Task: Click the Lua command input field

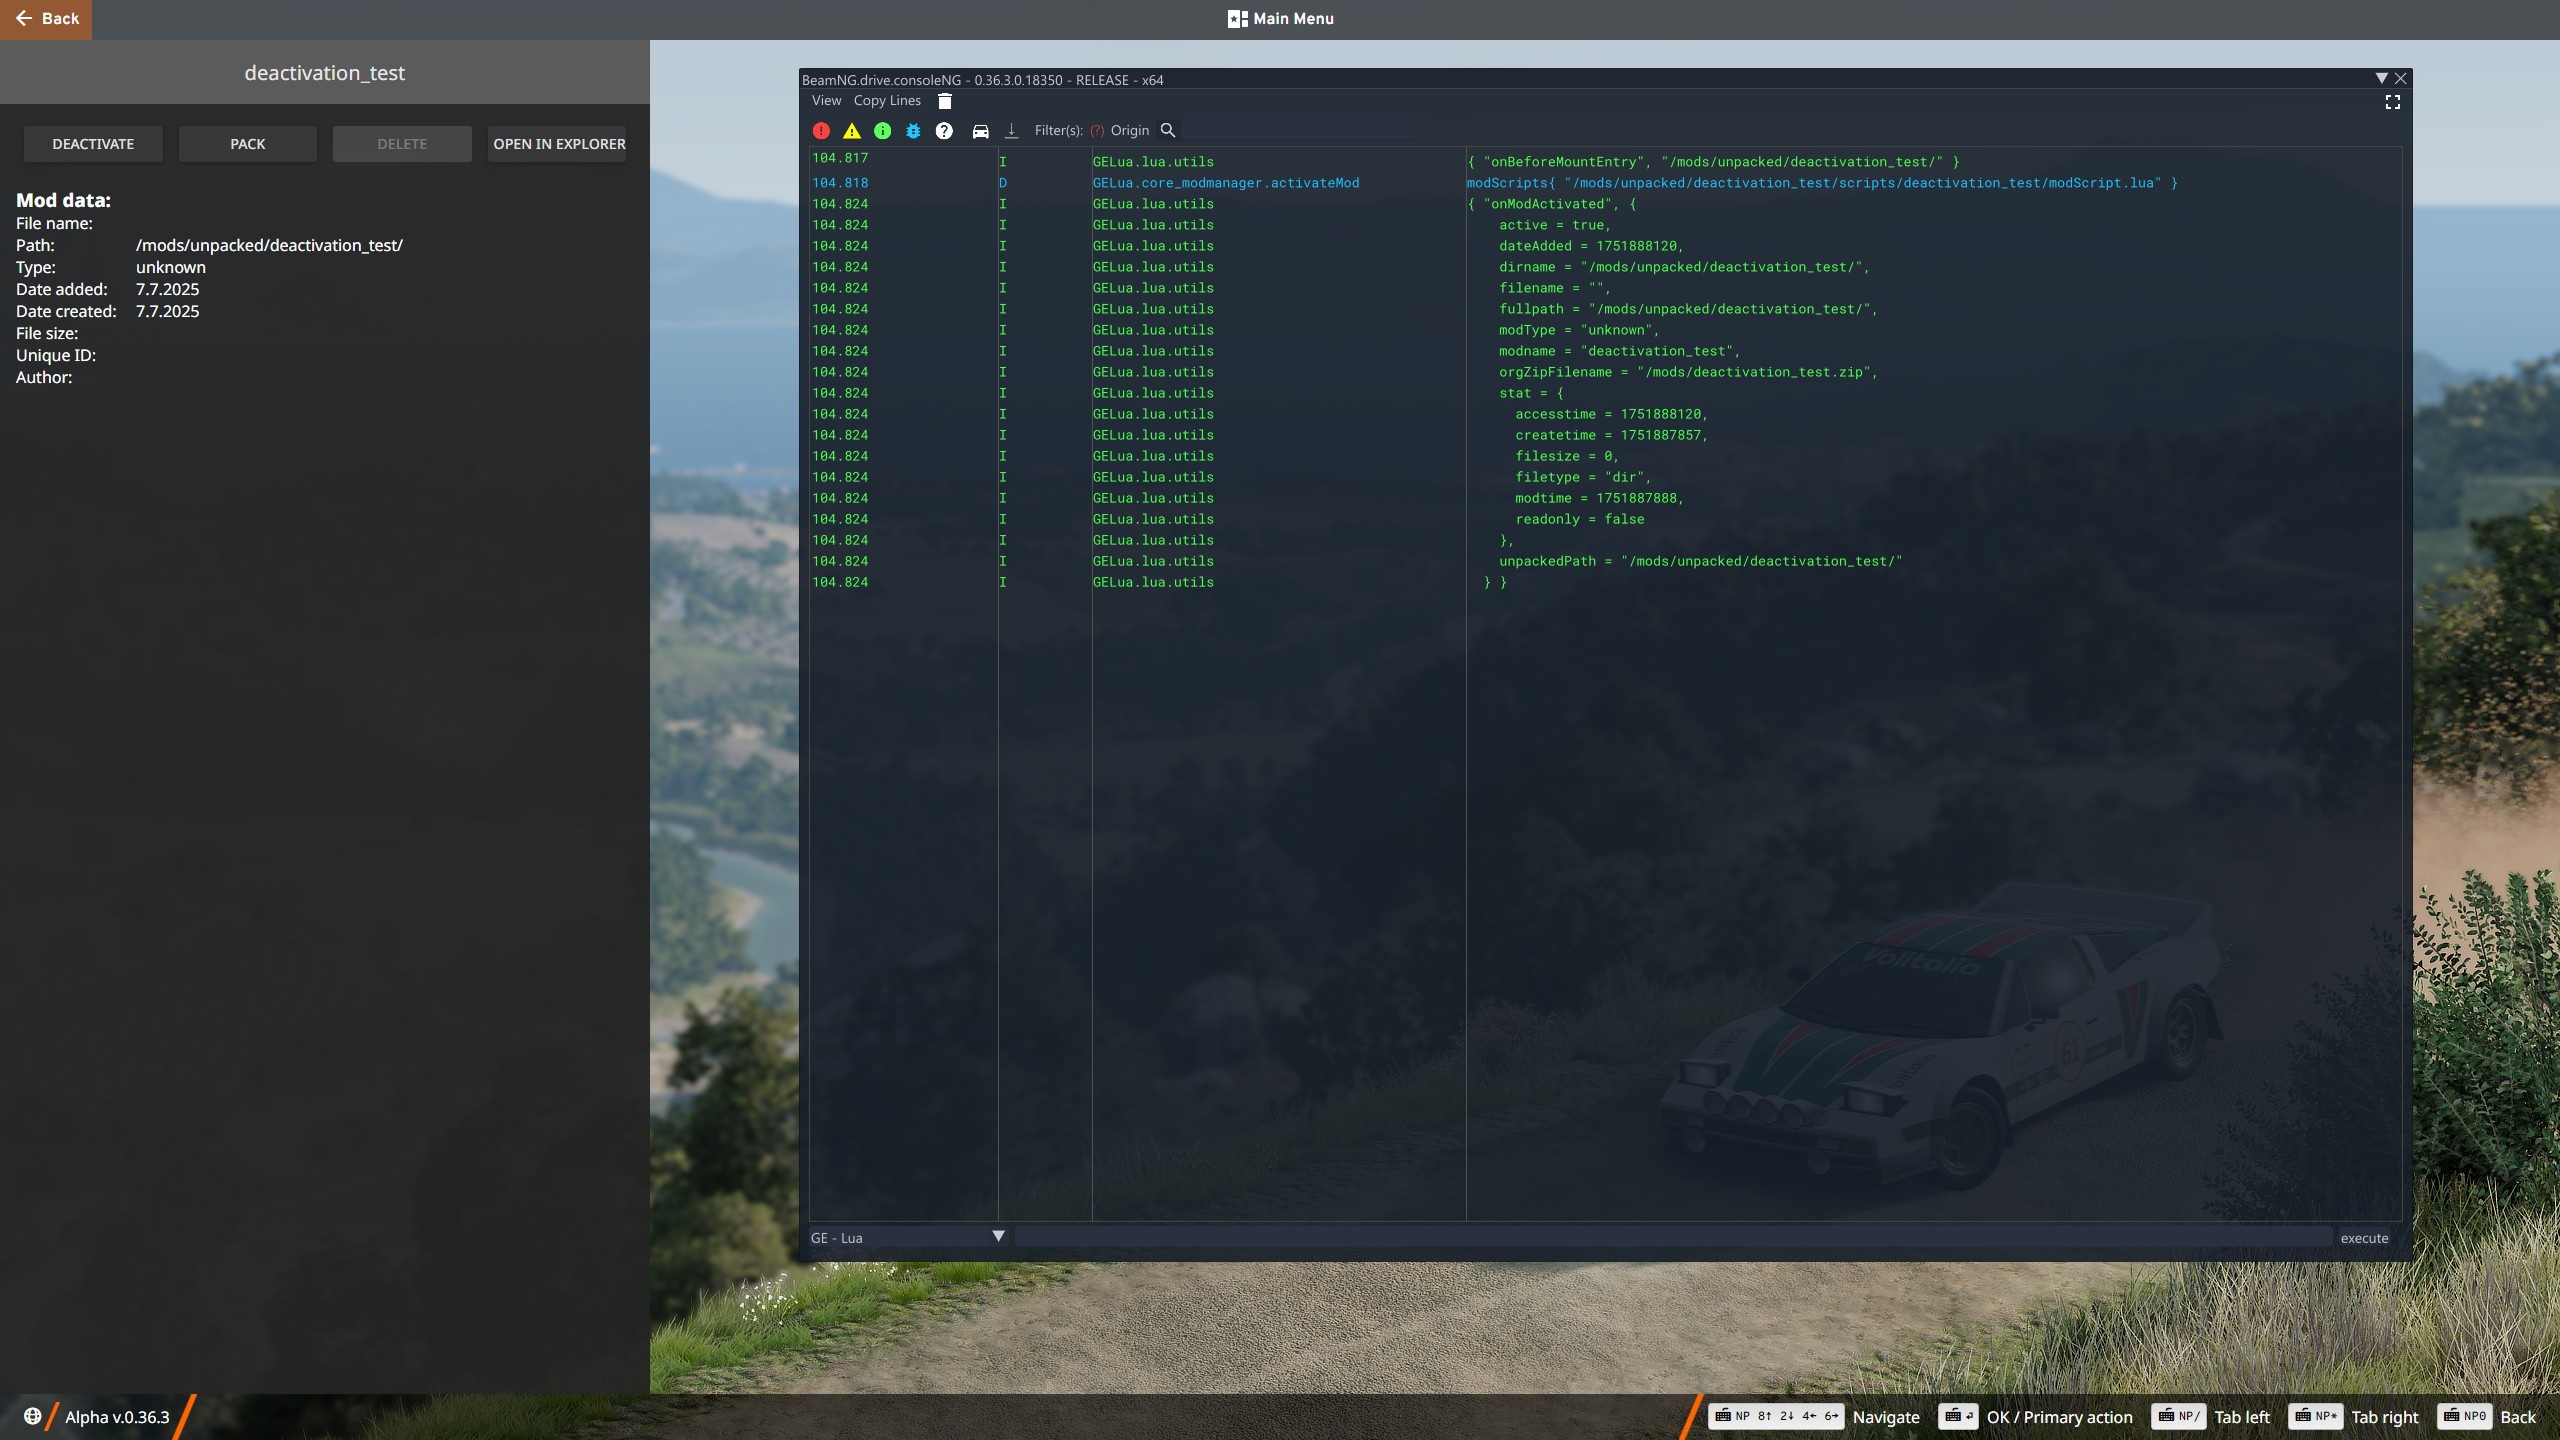Action: tap(1672, 1237)
